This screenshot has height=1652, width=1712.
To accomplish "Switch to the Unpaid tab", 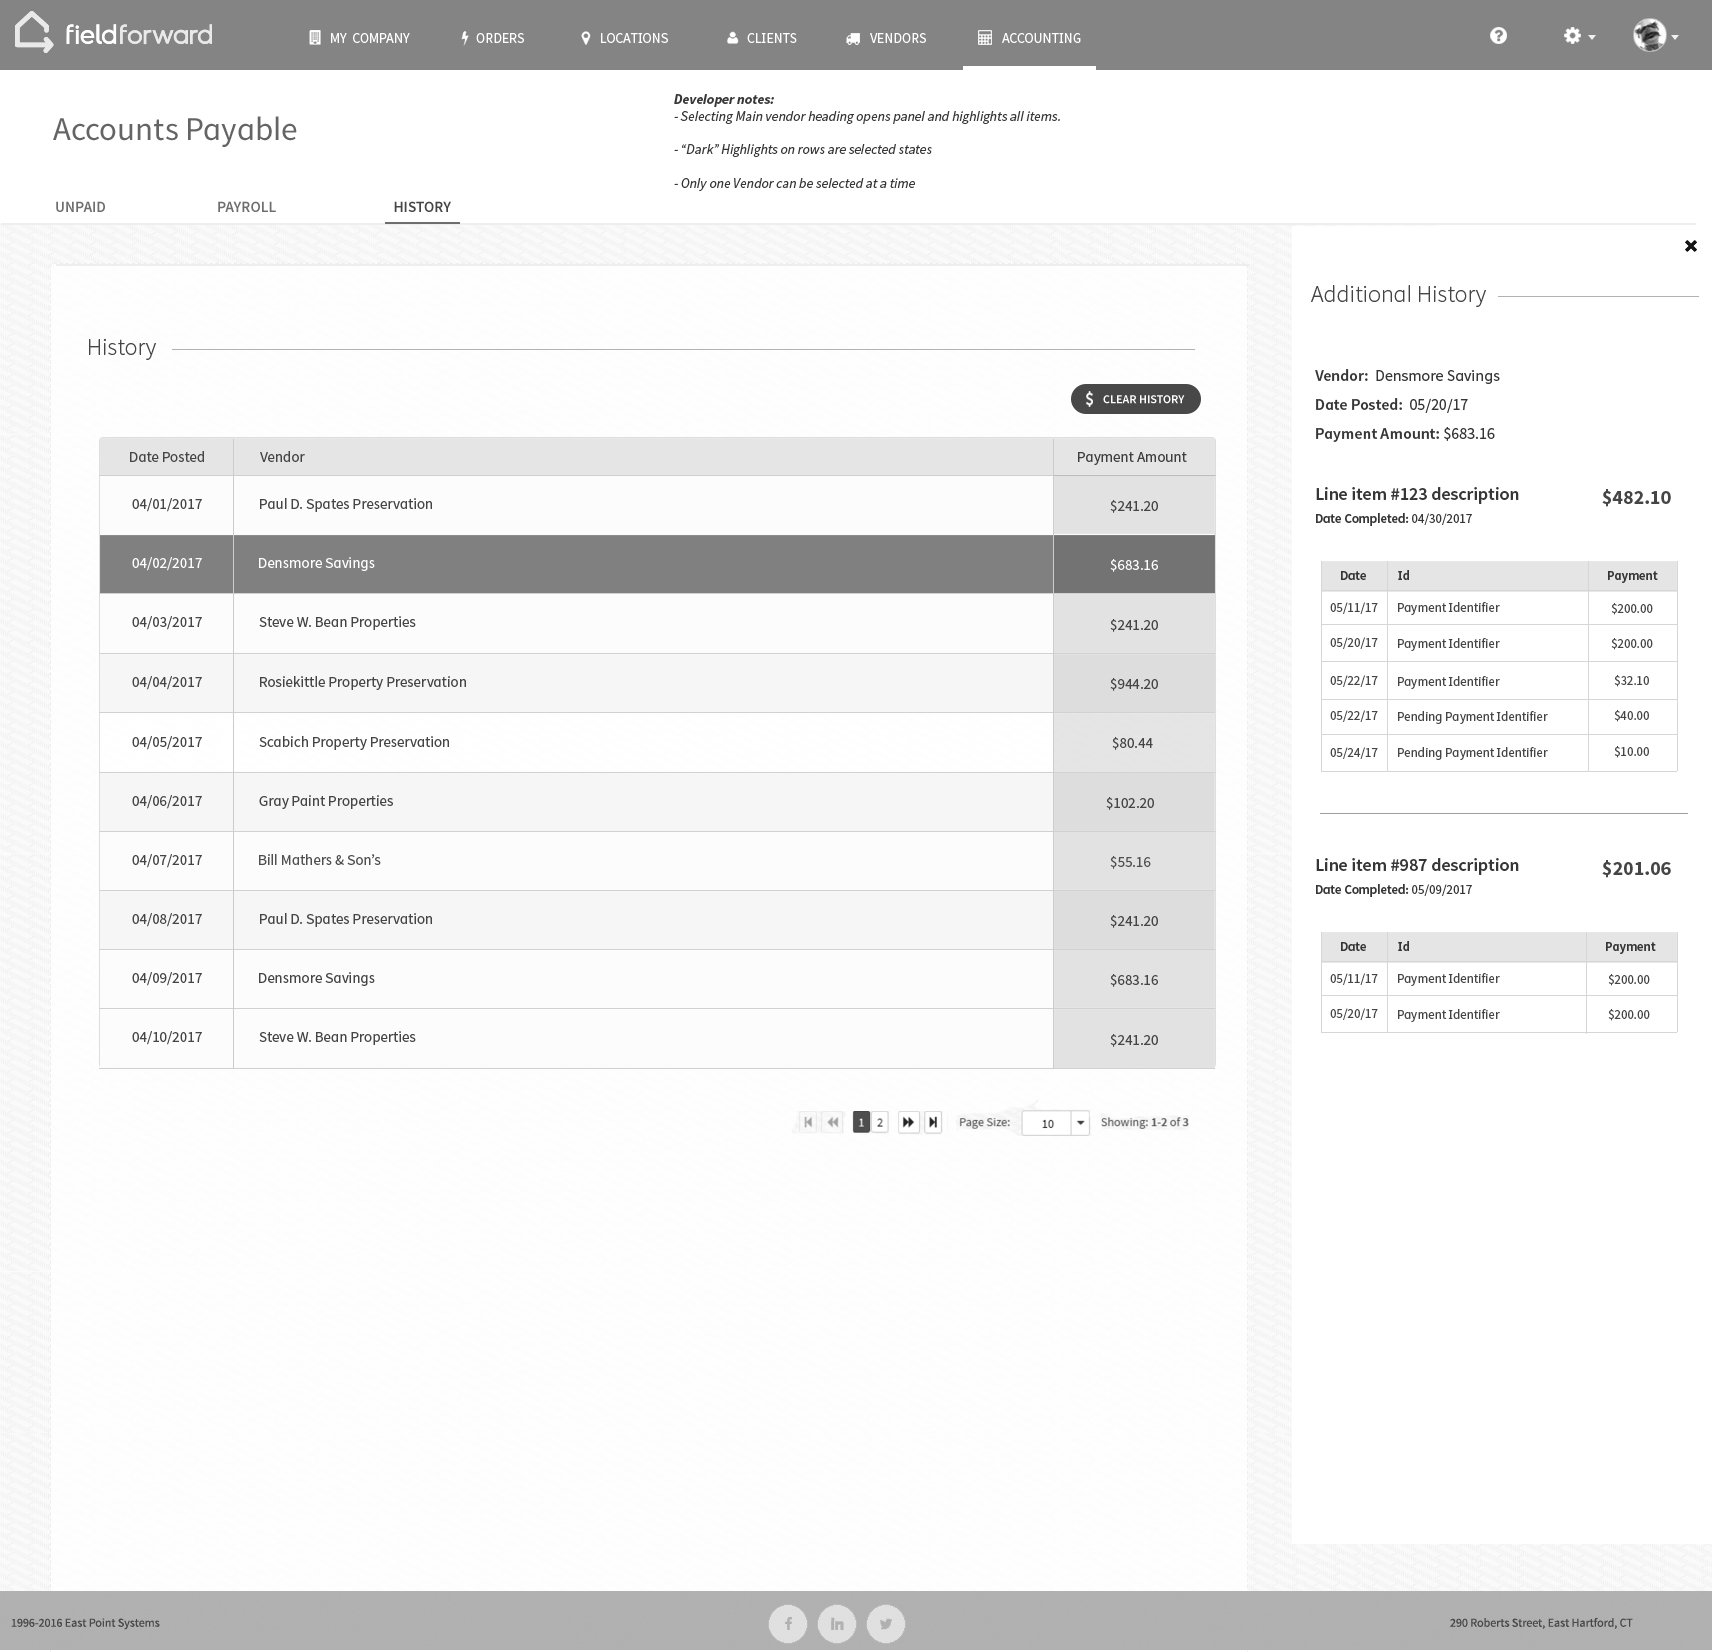I will (80, 207).
